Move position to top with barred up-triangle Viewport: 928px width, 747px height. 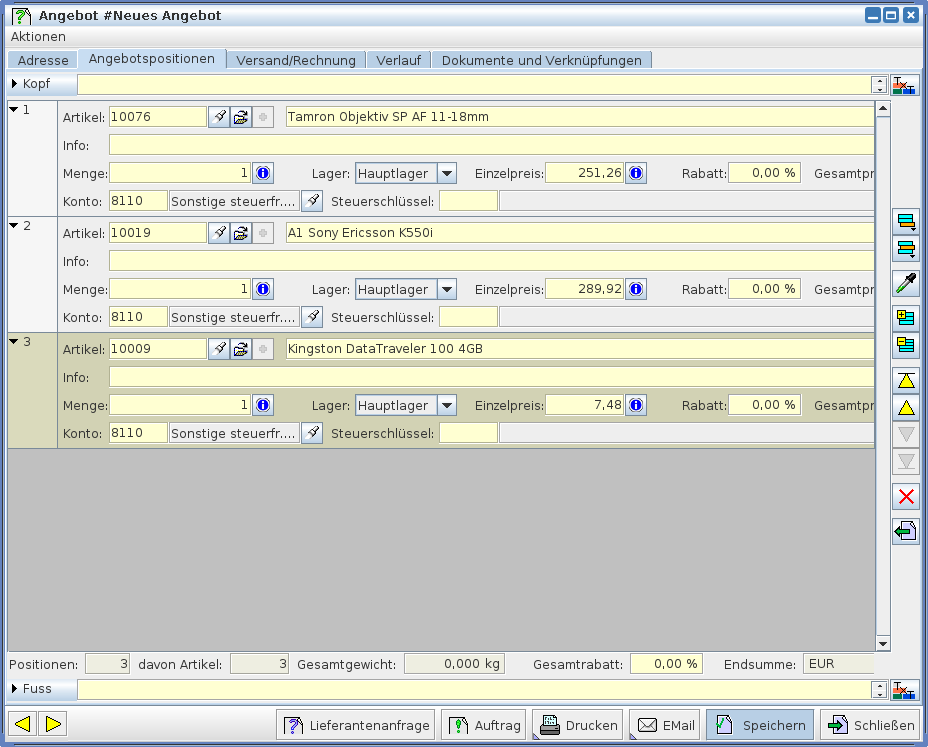click(906, 380)
